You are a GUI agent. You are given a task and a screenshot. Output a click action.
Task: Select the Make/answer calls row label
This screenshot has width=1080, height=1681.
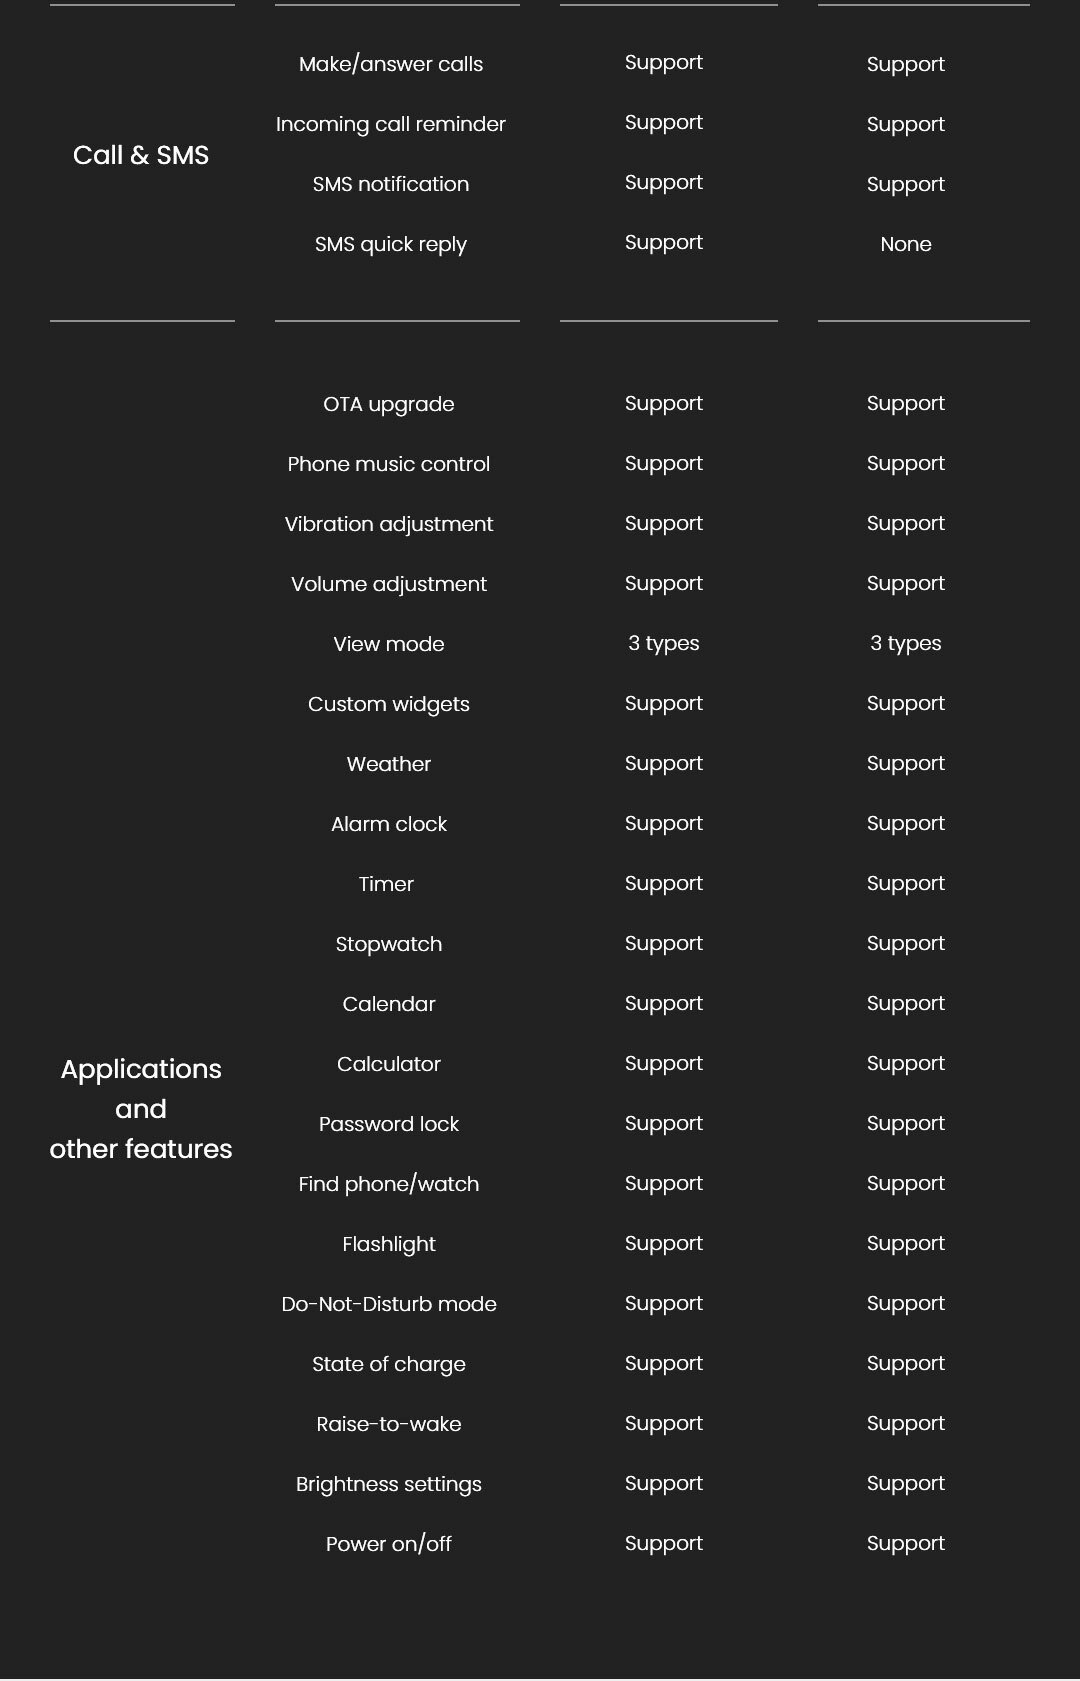(x=391, y=64)
